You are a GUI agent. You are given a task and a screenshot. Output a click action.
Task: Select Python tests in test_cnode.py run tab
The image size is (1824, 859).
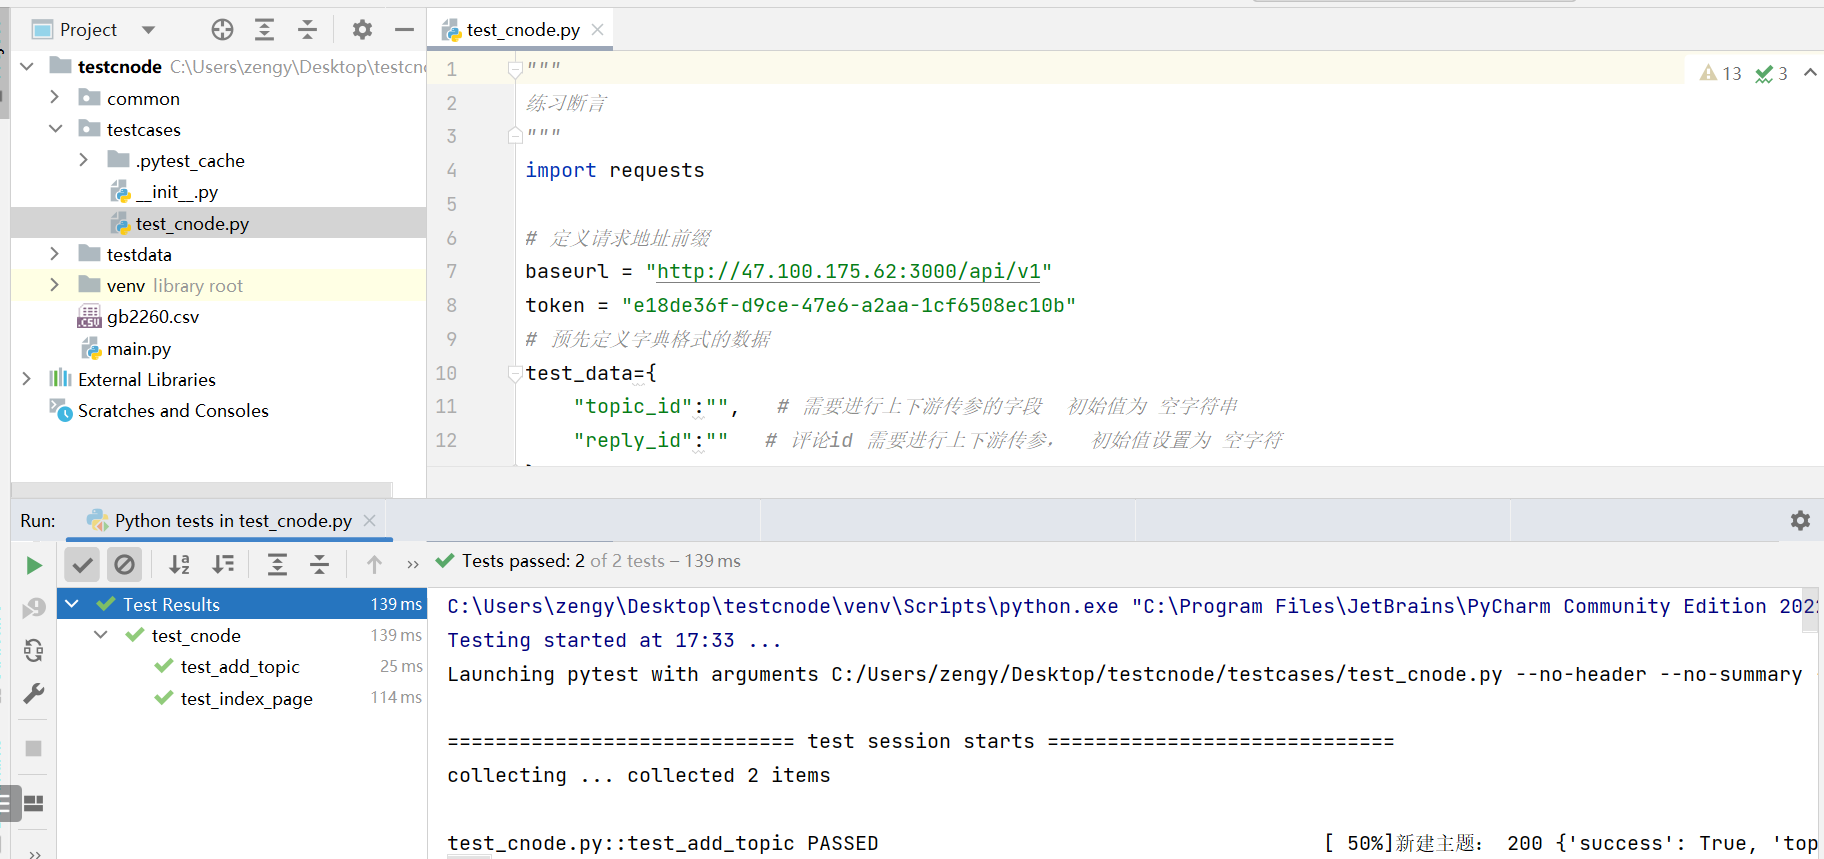coord(233,521)
